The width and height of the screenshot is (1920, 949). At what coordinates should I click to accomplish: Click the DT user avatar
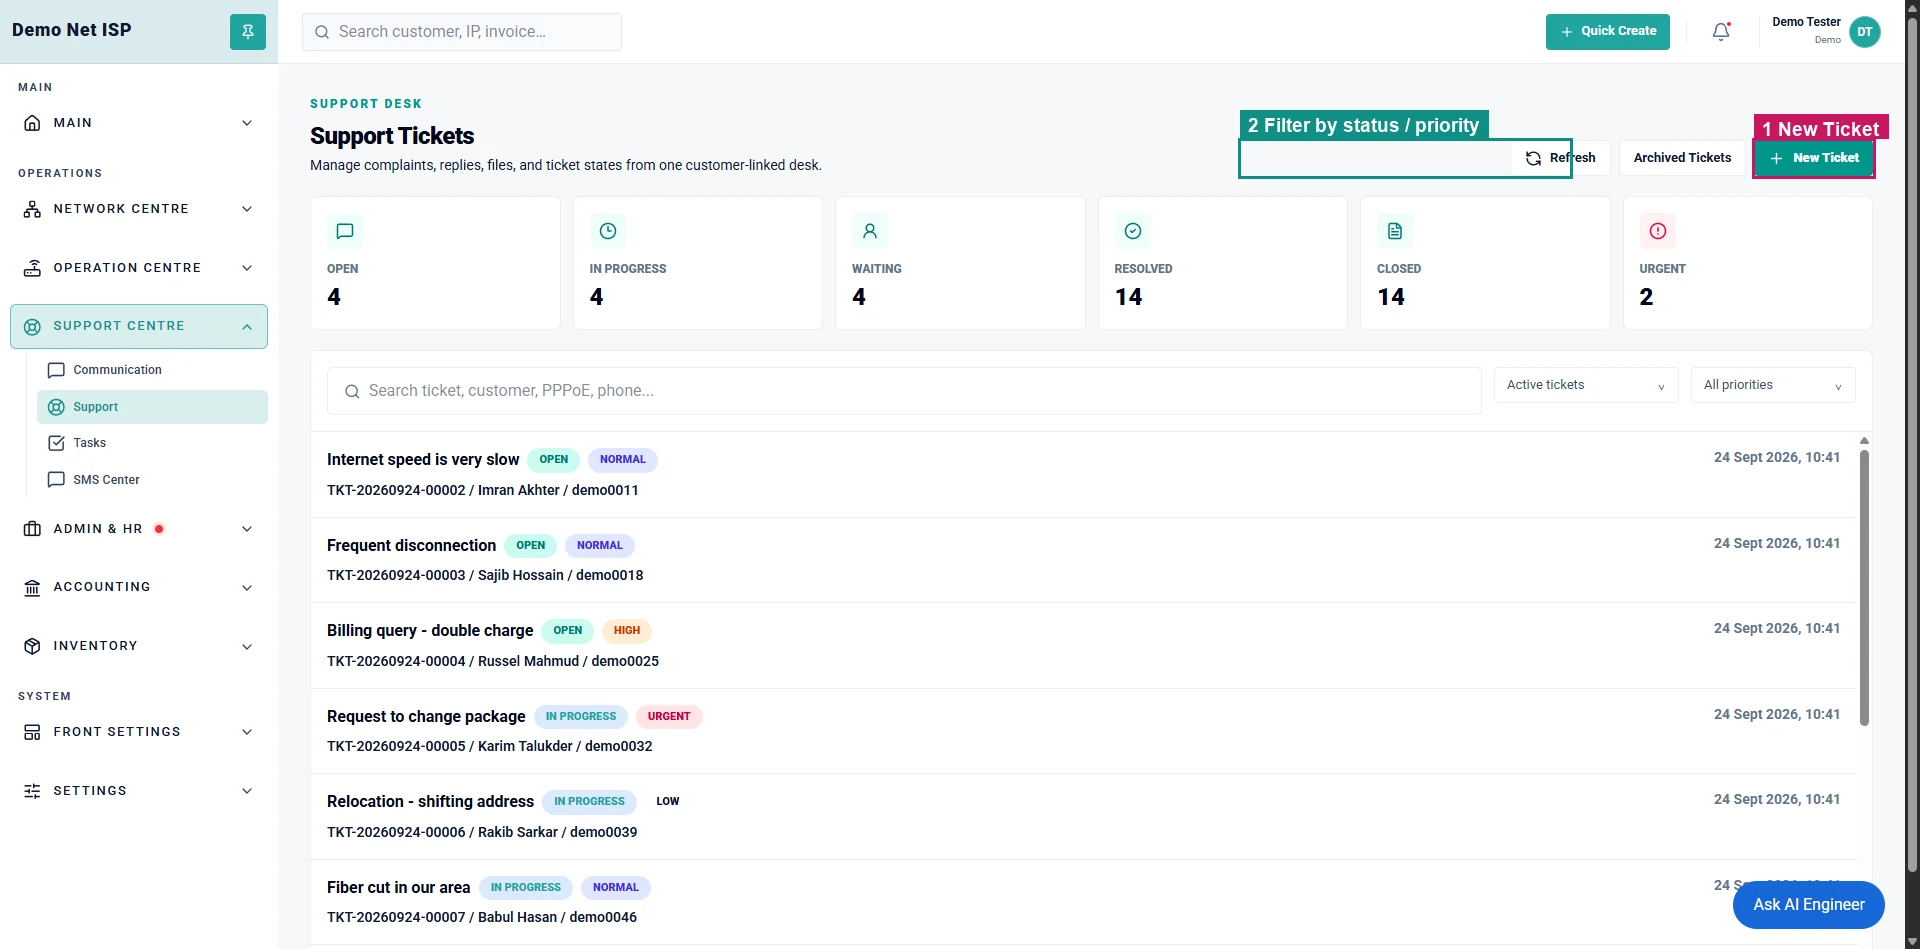click(1865, 32)
